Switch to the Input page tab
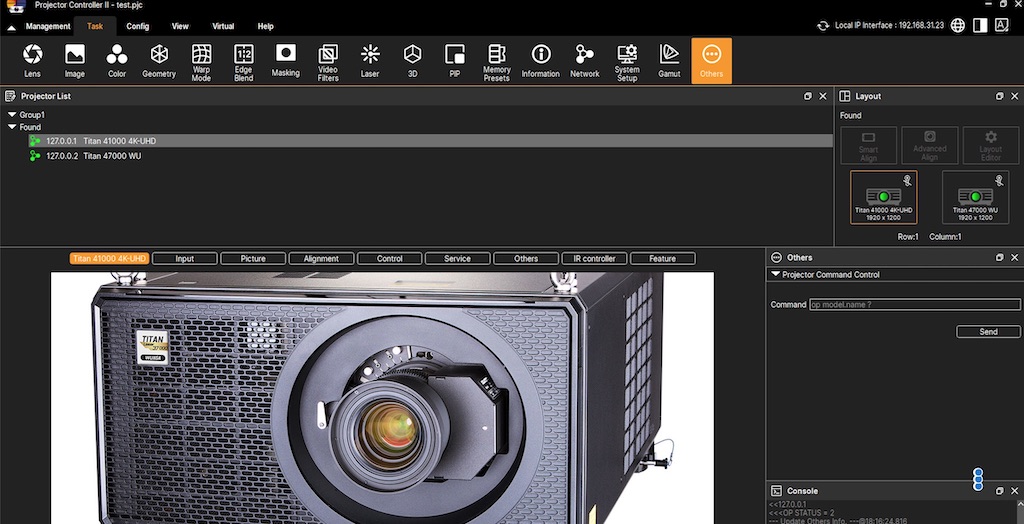 (x=185, y=259)
